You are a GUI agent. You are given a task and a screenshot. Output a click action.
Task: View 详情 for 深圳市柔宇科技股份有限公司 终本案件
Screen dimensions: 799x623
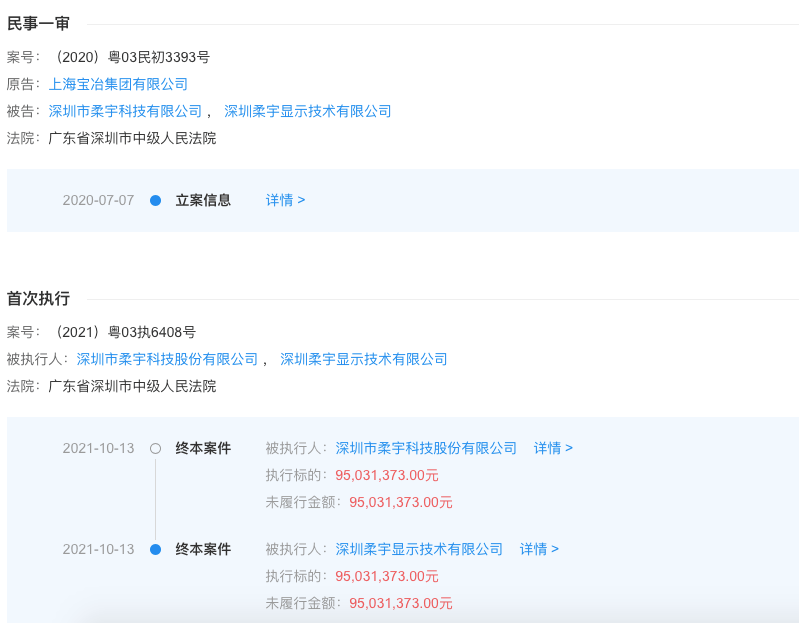[553, 448]
